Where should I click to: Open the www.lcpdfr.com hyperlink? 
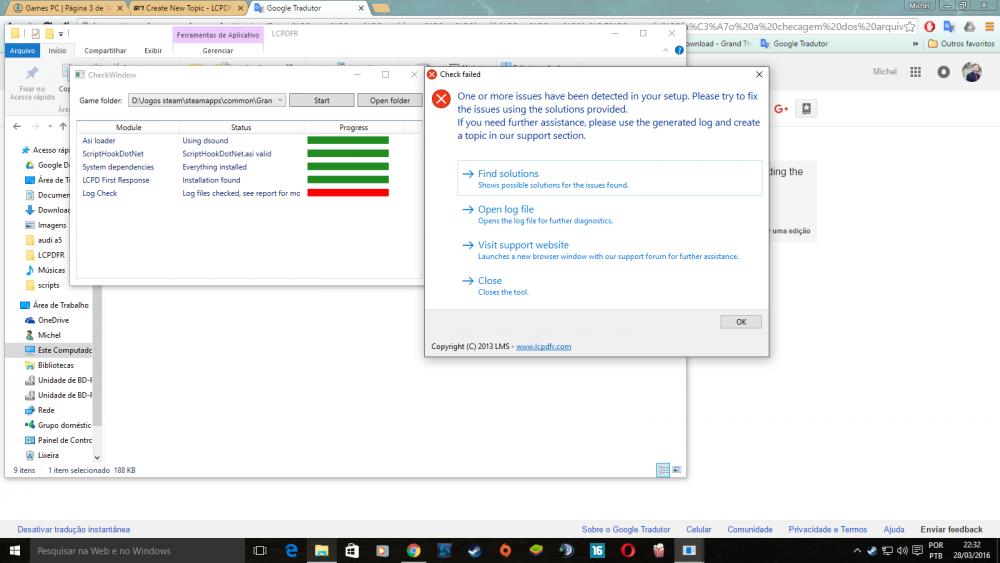[543, 346]
